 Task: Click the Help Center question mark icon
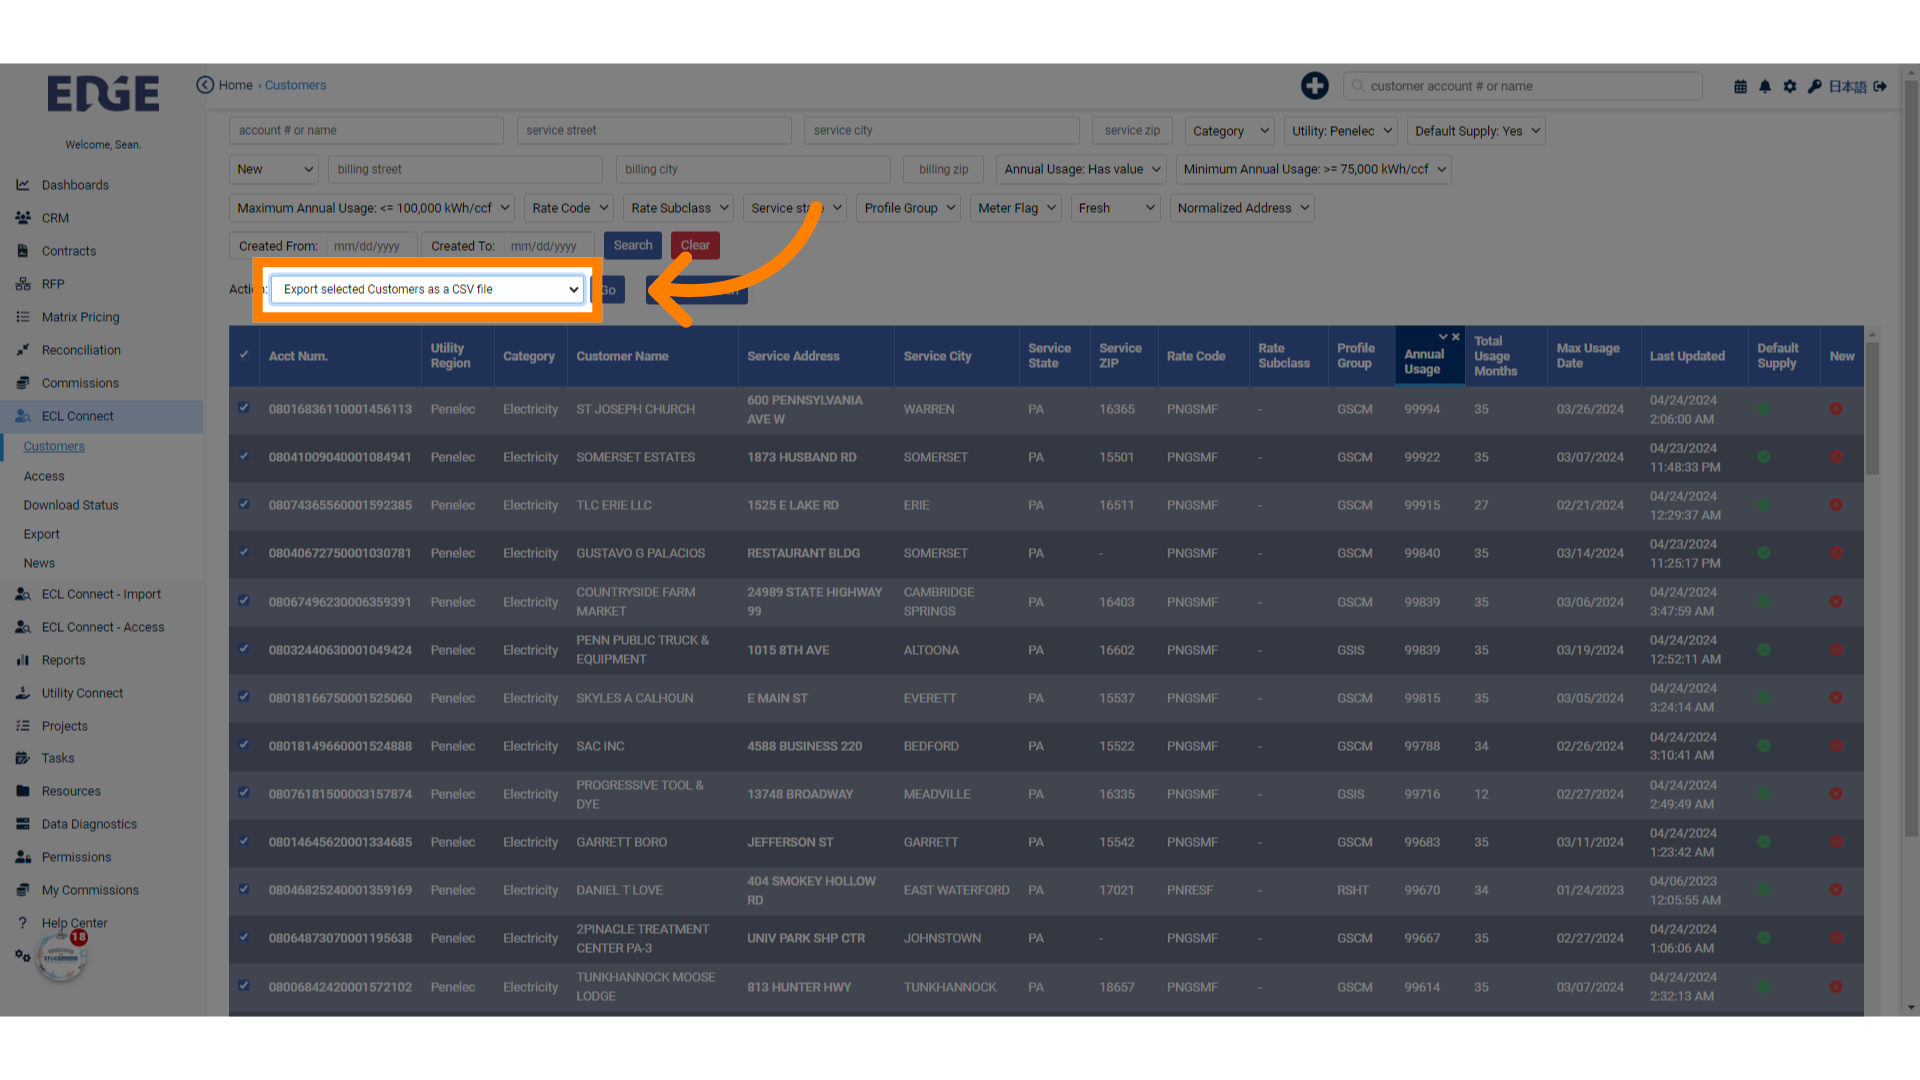23,923
